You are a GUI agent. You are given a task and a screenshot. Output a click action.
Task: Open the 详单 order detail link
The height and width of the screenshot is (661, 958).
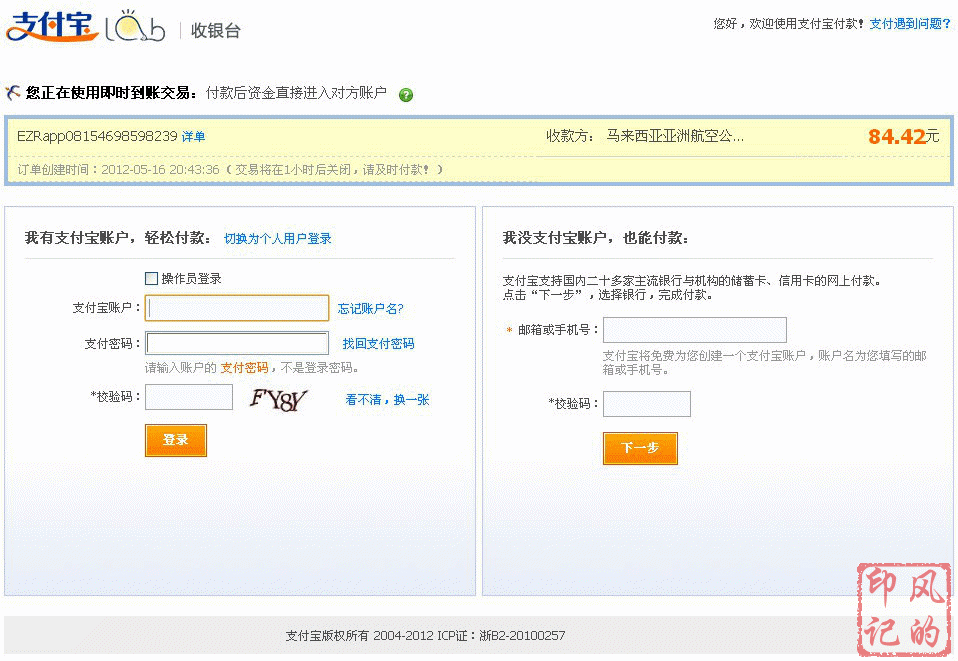click(x=193, y=136)
